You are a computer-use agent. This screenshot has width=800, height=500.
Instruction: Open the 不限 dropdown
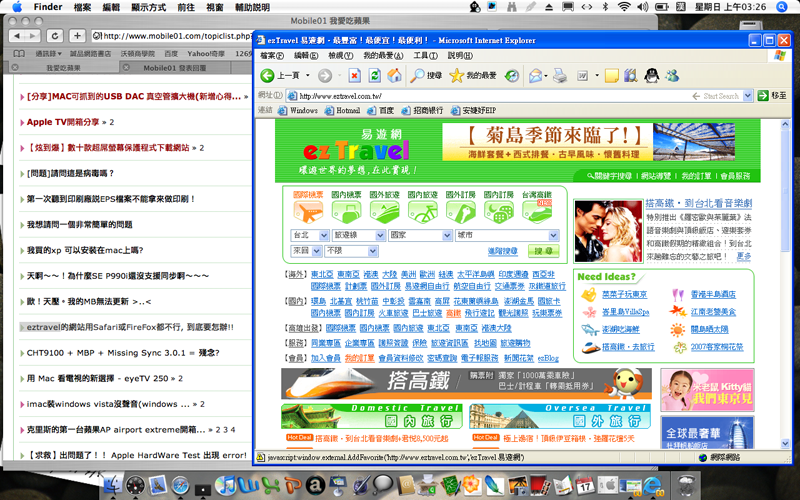coord(351,251)
